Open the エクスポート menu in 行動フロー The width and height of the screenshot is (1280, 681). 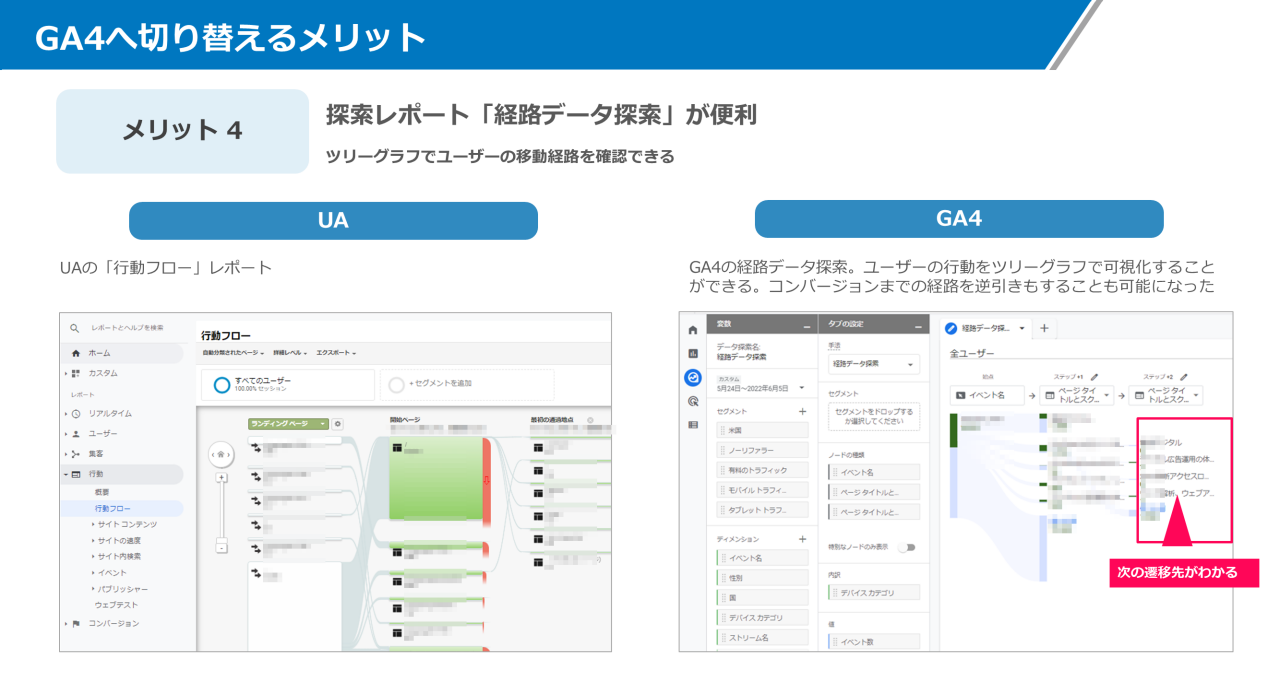(333, 353)
